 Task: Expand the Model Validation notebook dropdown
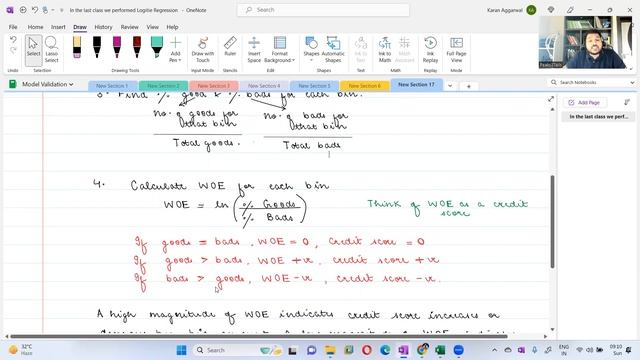click(71, 84)
